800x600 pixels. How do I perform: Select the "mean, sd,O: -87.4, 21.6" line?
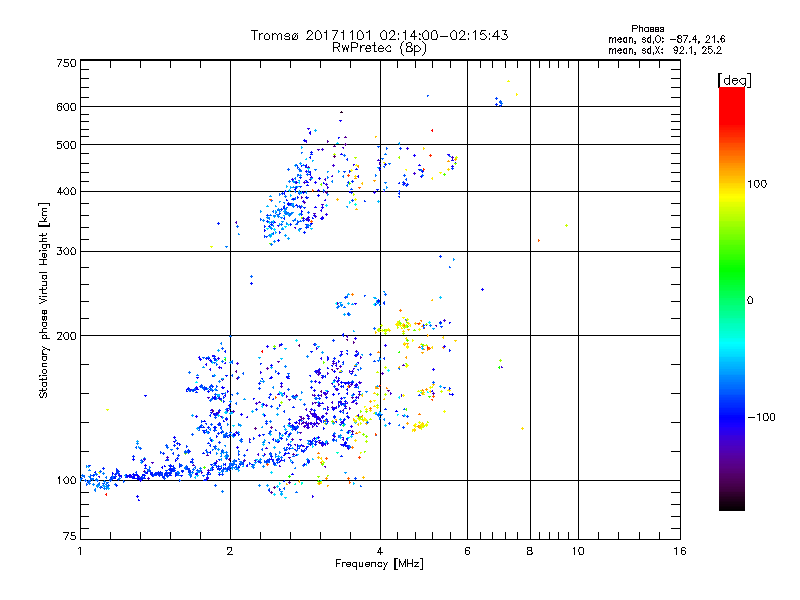[x=666, y=39]
